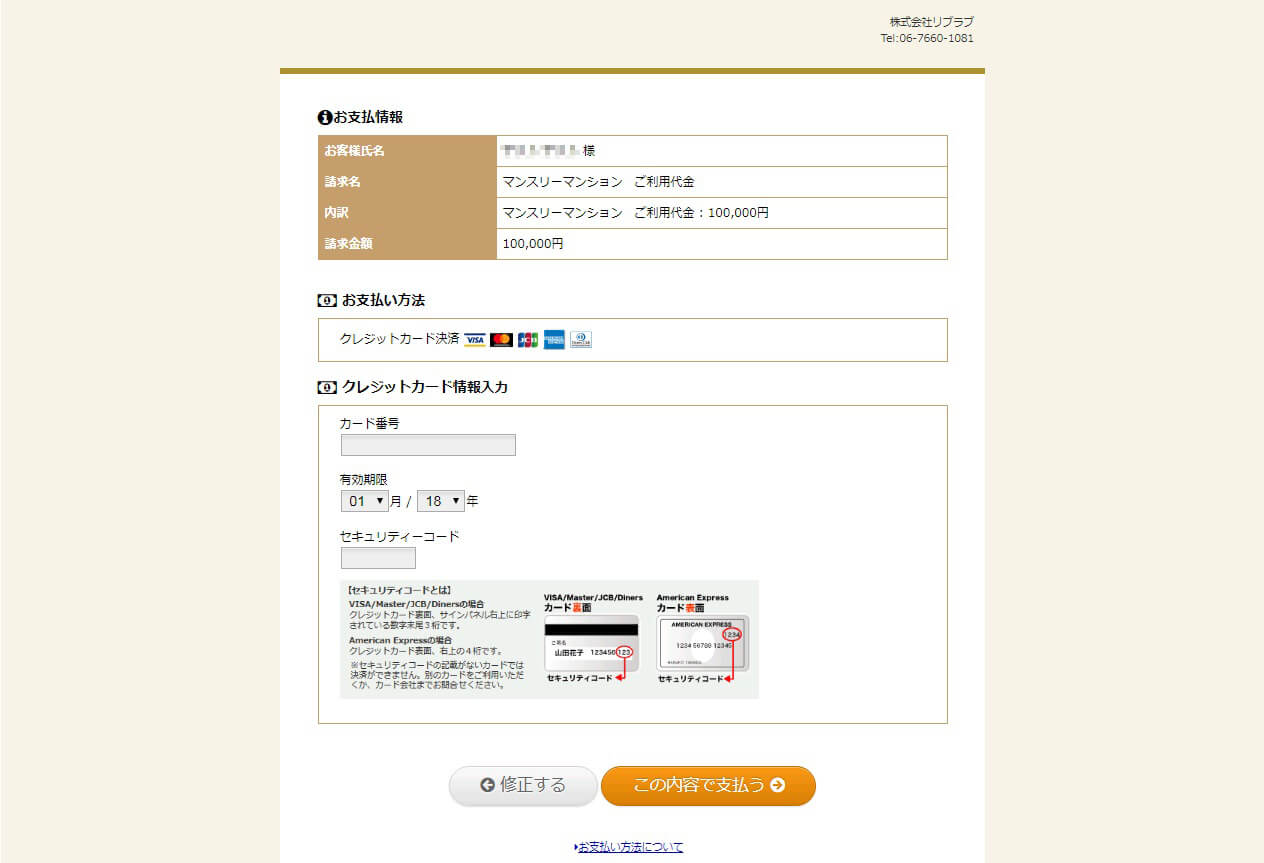The image size is (1264, 863).
Task: Click the money icon beside クレジットカード情報入力
Action: pyautogui.click(x=327, y=387)
